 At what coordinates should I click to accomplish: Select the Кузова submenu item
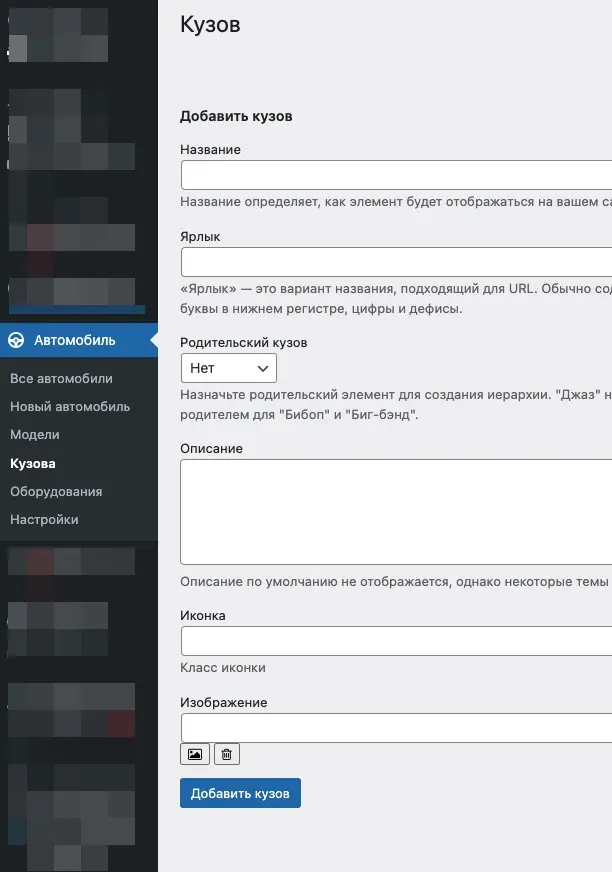33,463
